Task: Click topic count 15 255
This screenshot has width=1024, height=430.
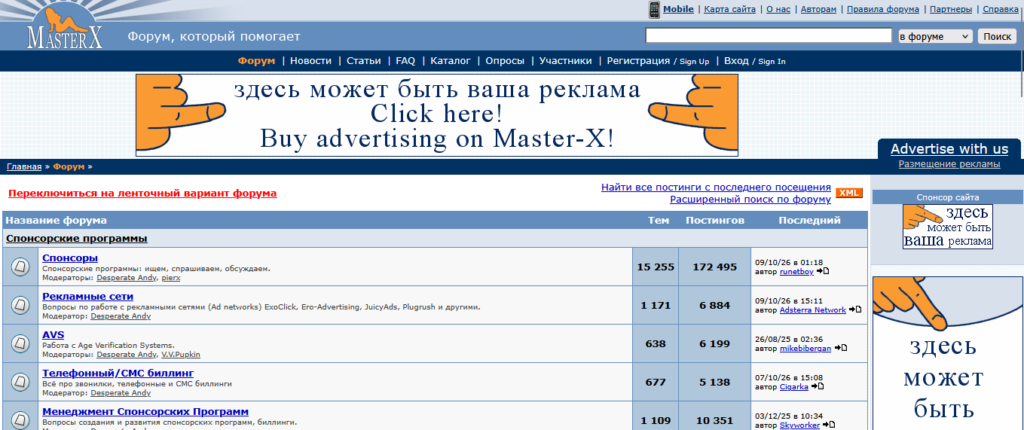Action: [x=656, y=267]
